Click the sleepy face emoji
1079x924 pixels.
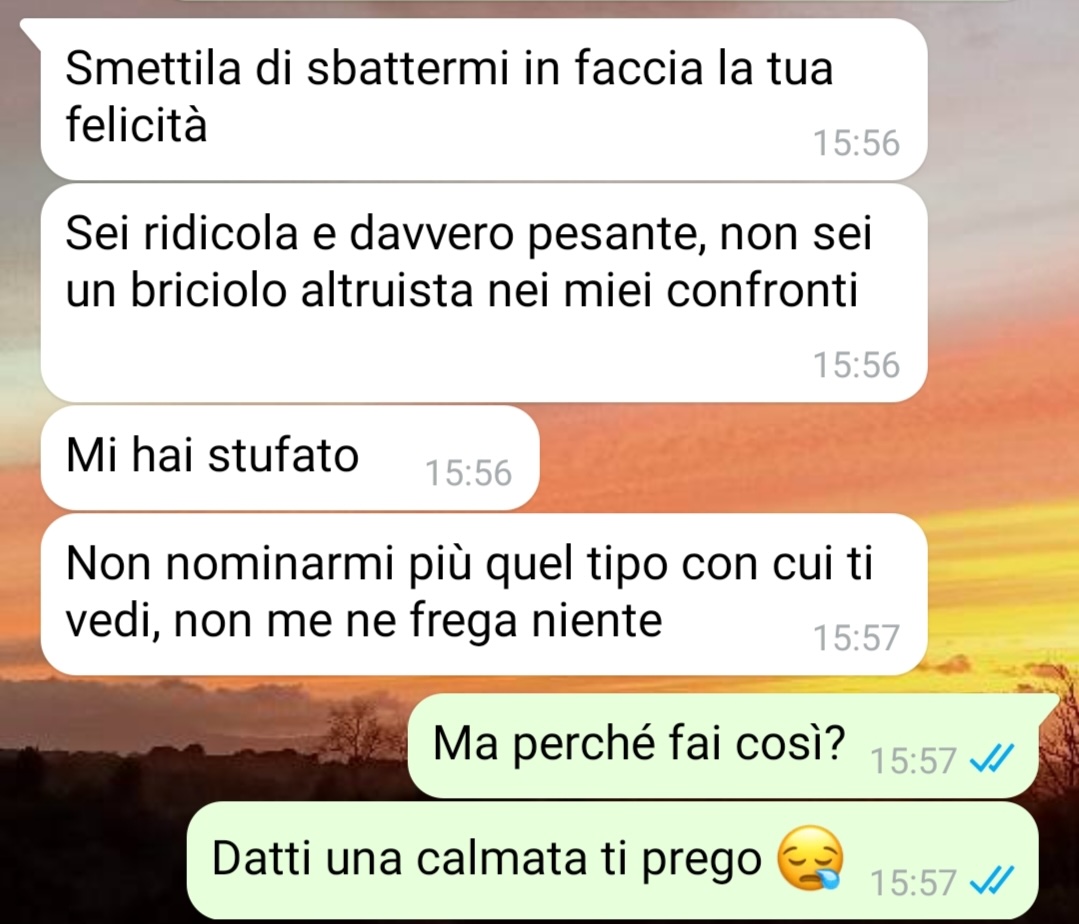[810, 858]
